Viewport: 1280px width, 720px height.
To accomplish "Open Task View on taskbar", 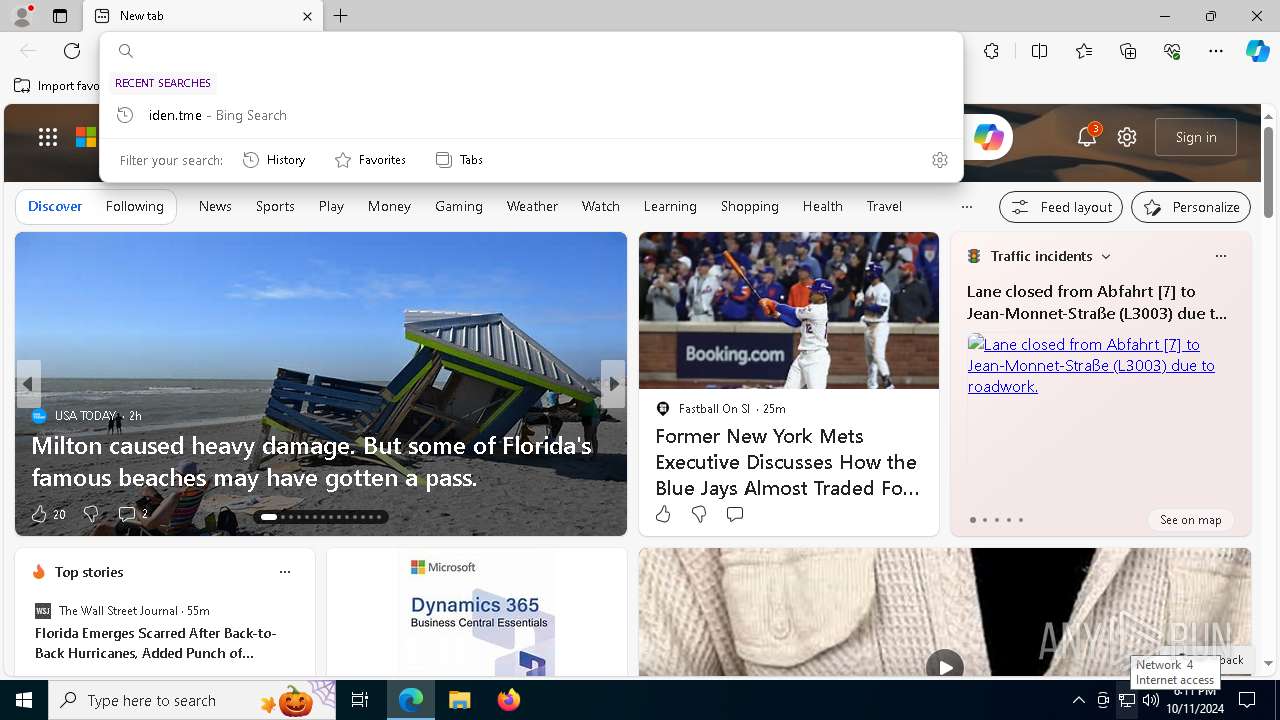I will (x=360, y=700).
